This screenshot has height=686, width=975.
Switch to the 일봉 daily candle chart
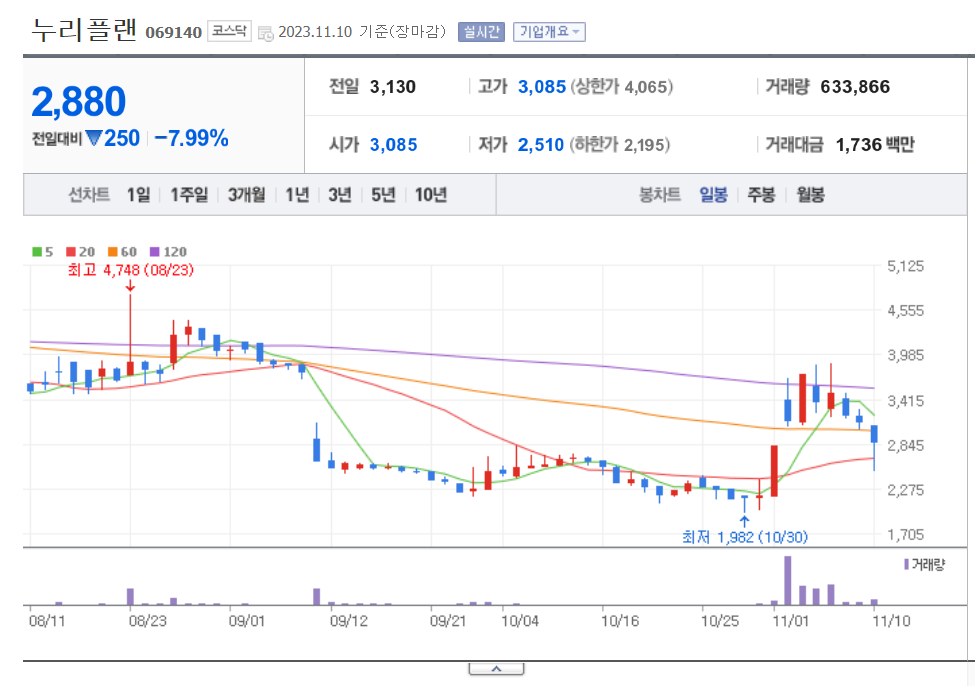click(713, 195)
